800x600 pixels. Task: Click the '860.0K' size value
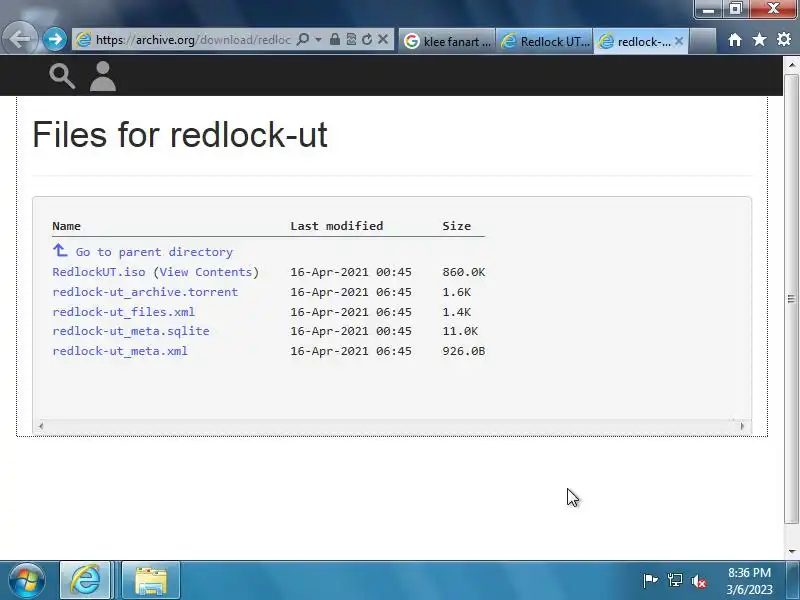(464, 272)
